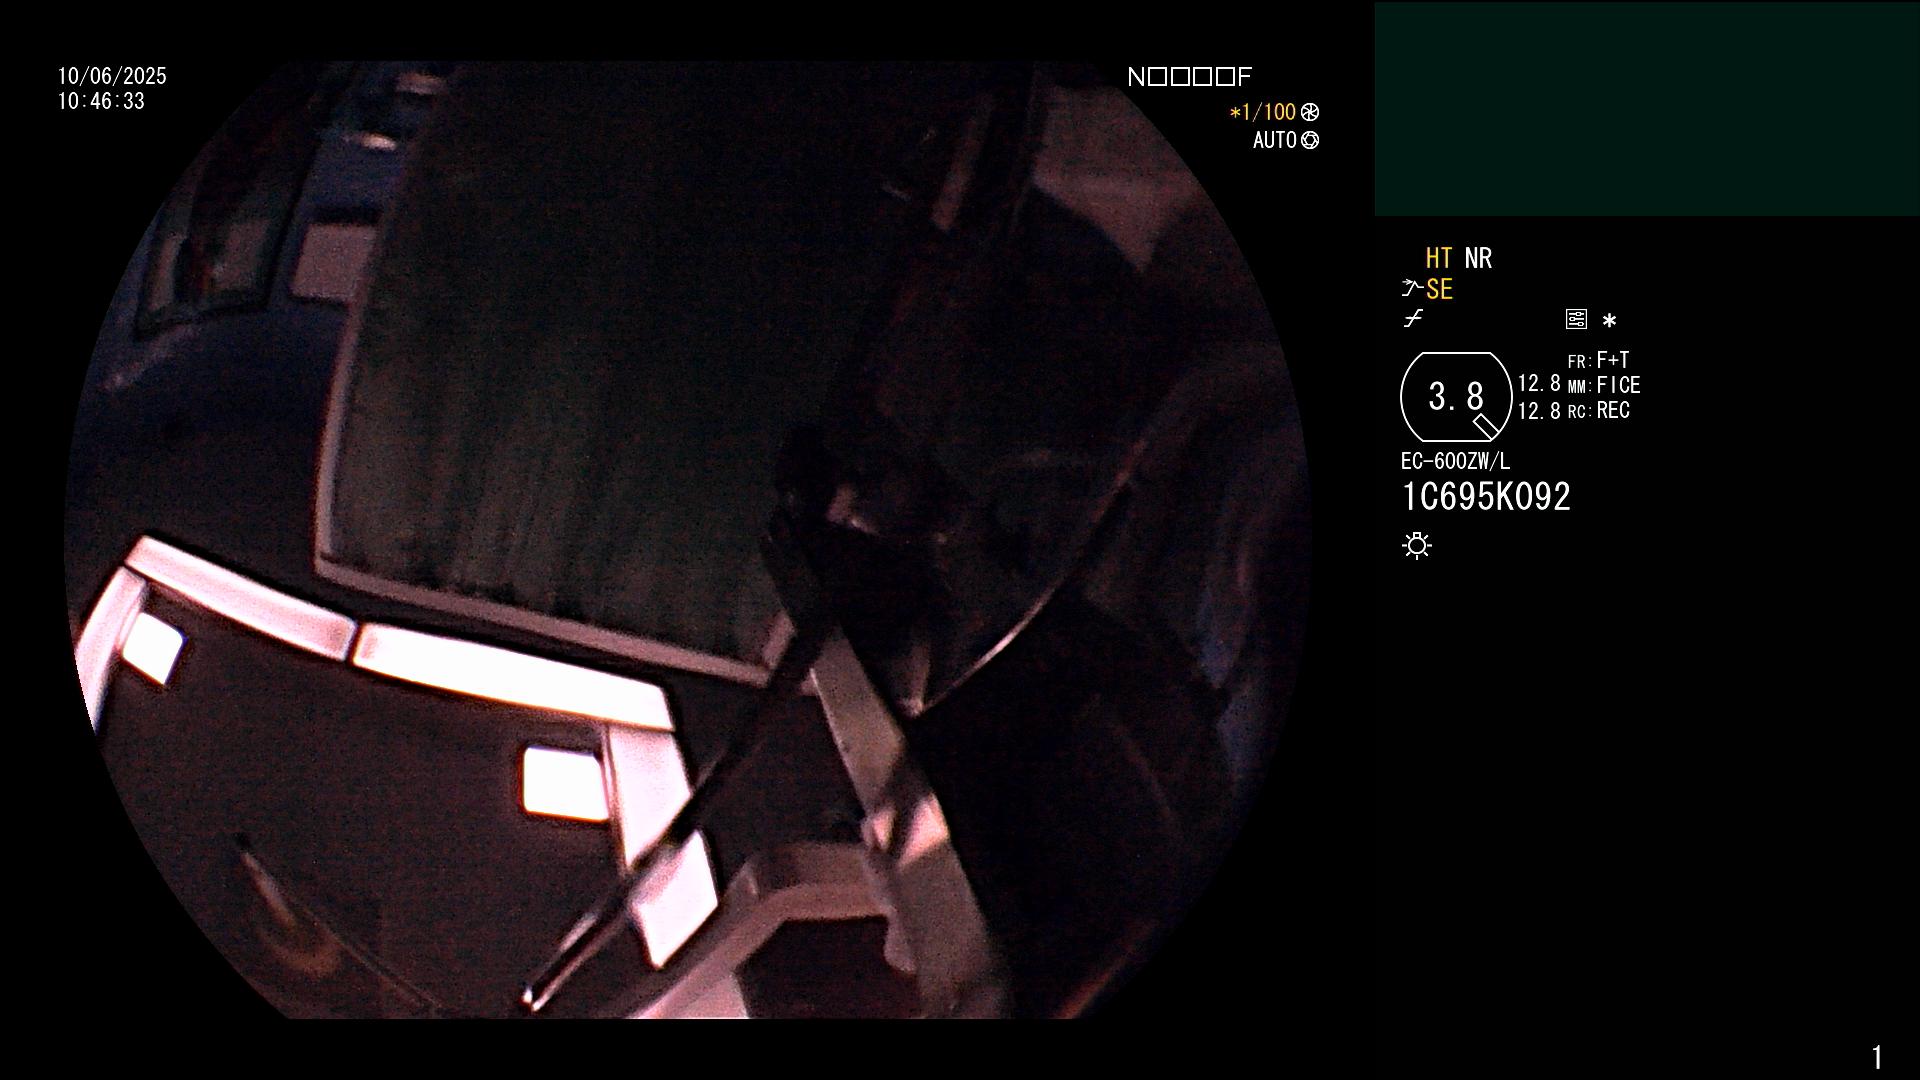Click the dark green patient info panel

(1647, 109)
